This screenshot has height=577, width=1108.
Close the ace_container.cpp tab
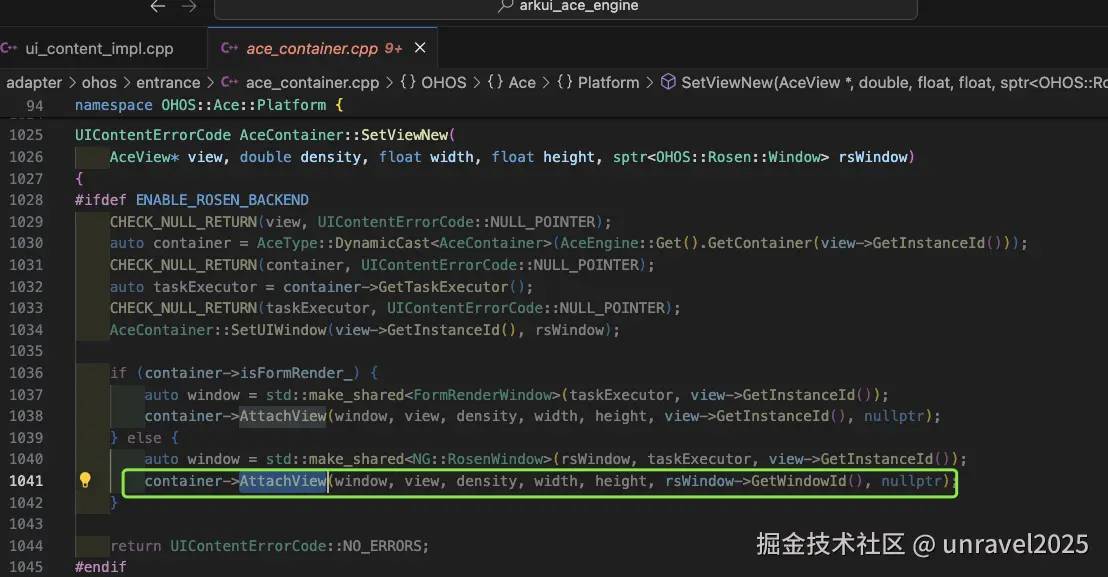[x=420, y=47]
